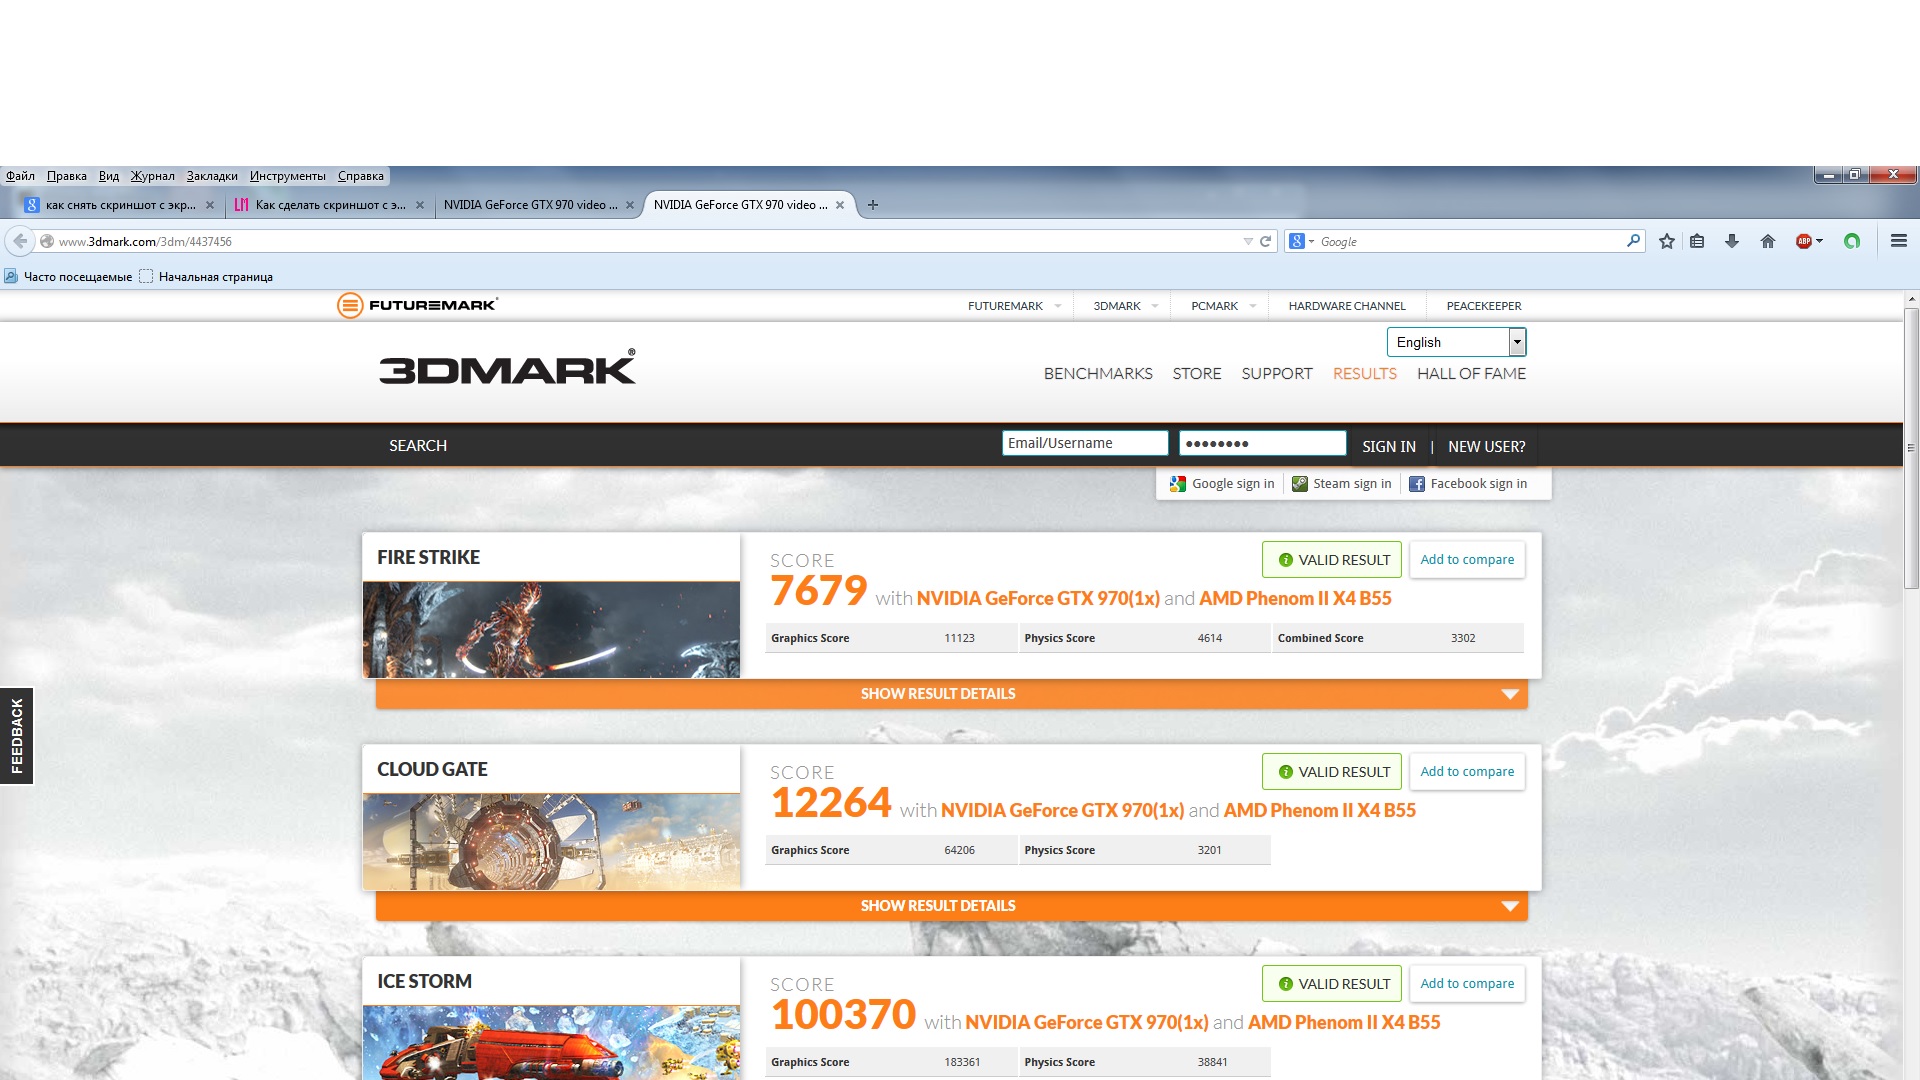Screen dimensions: 1920x1080
Task: Click the page reload icon
Action: click(1265, 241)
